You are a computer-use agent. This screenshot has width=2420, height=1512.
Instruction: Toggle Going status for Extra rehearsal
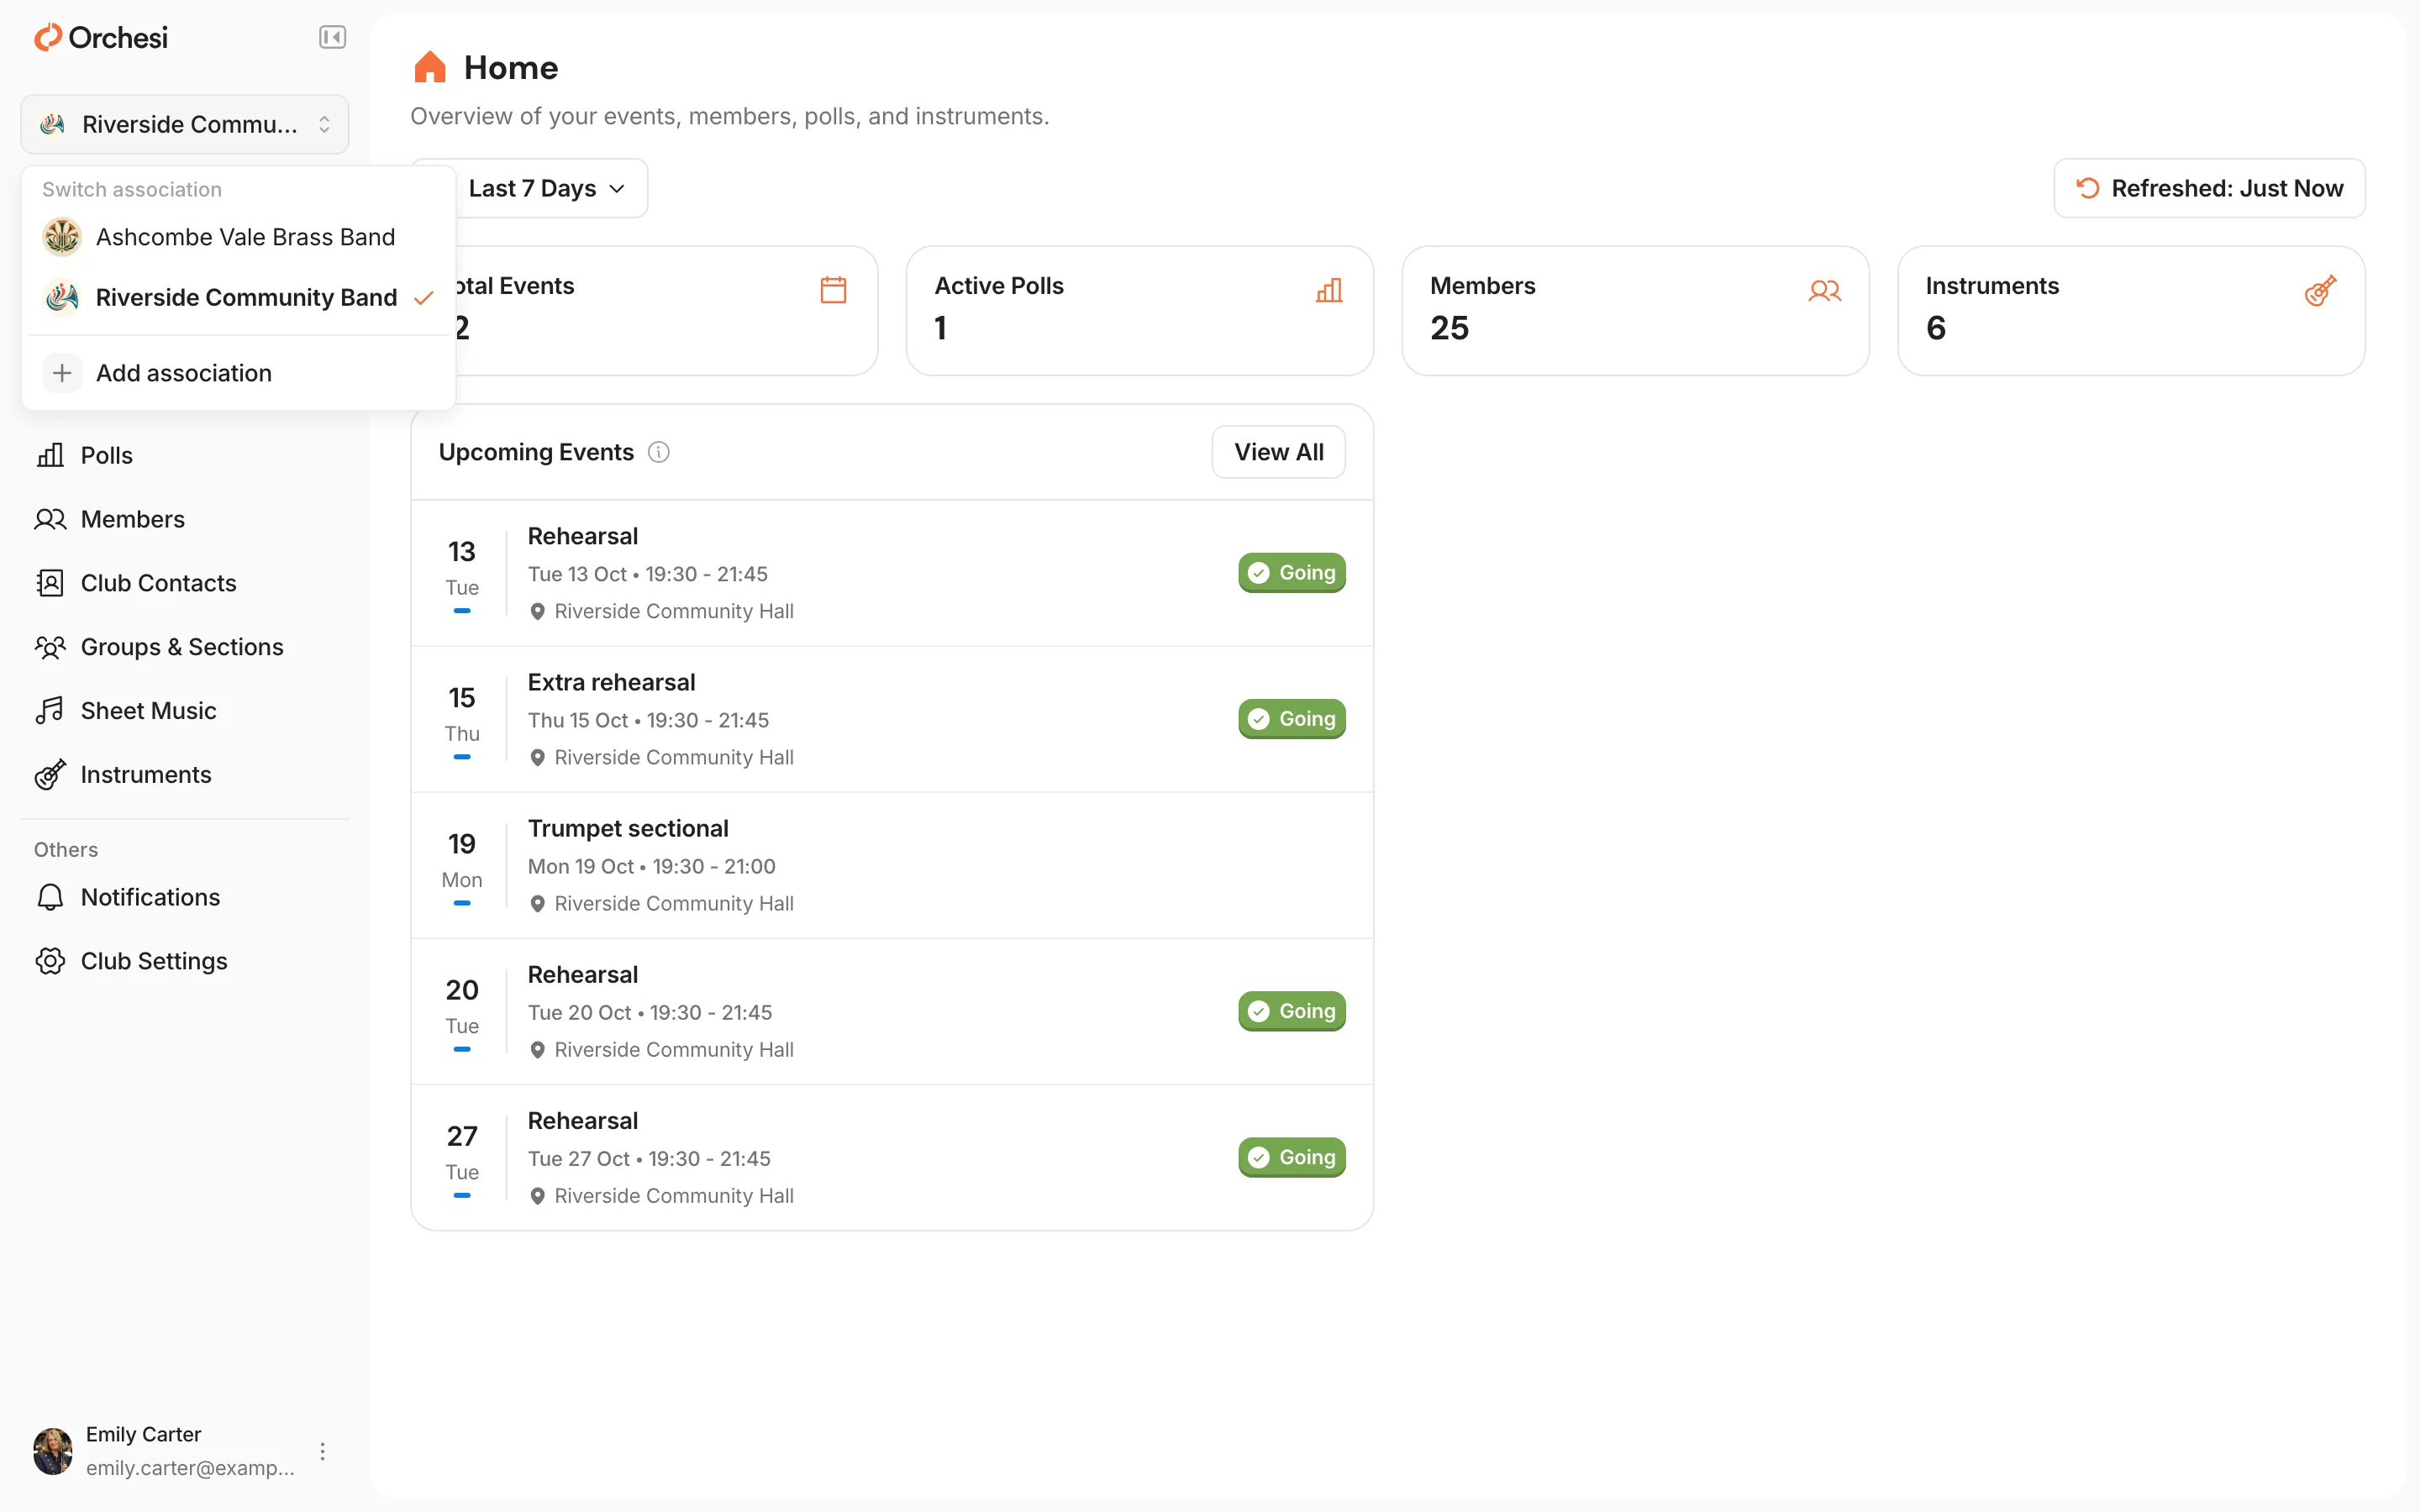[1292, 719]
